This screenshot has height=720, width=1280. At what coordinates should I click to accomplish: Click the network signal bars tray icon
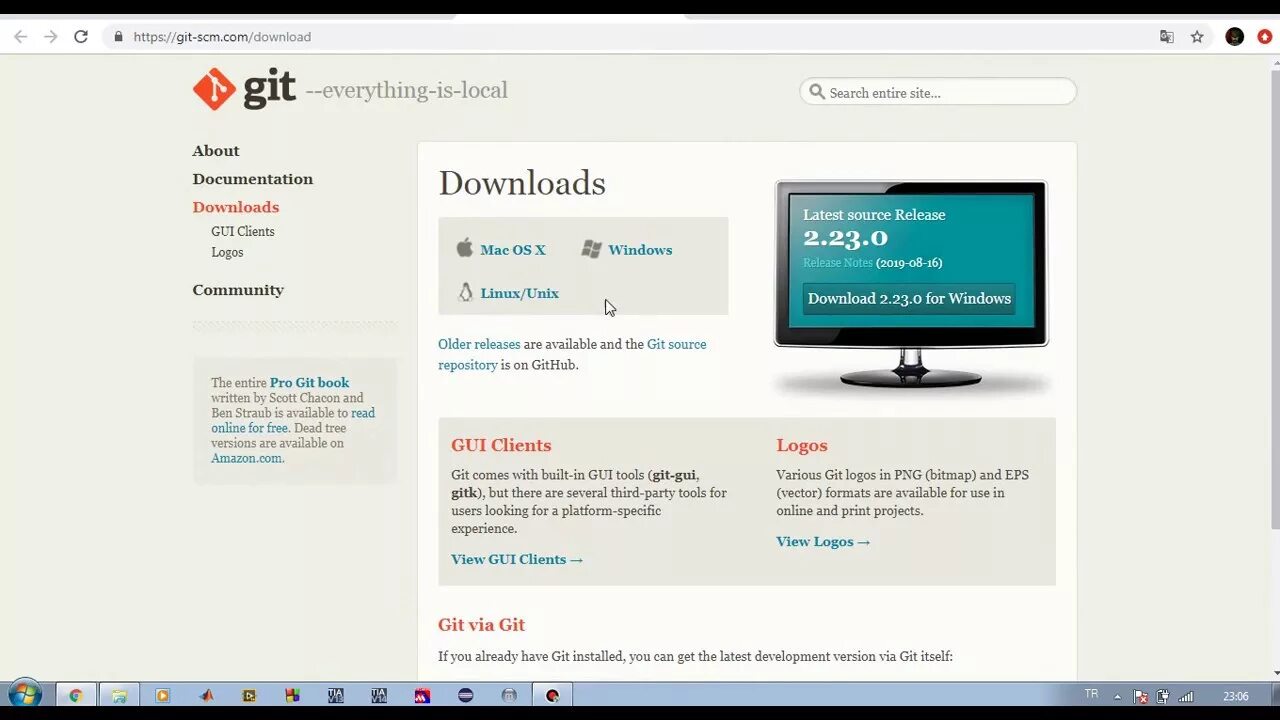click(1186, 696)
